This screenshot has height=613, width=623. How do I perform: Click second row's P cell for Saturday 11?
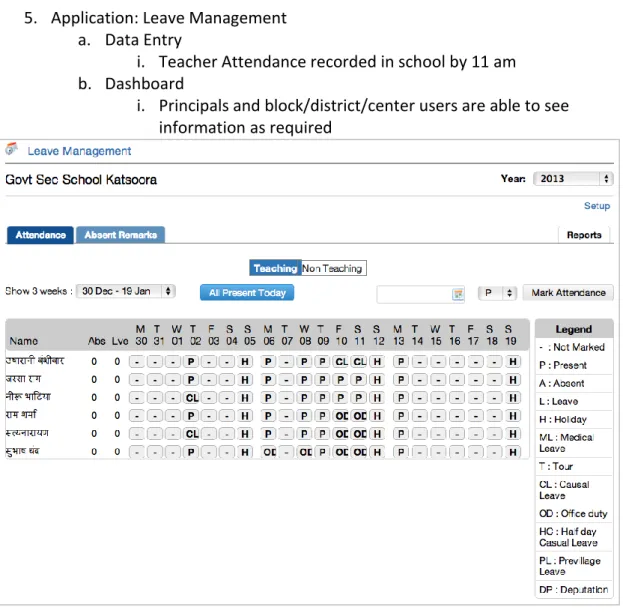pos(359,380)
